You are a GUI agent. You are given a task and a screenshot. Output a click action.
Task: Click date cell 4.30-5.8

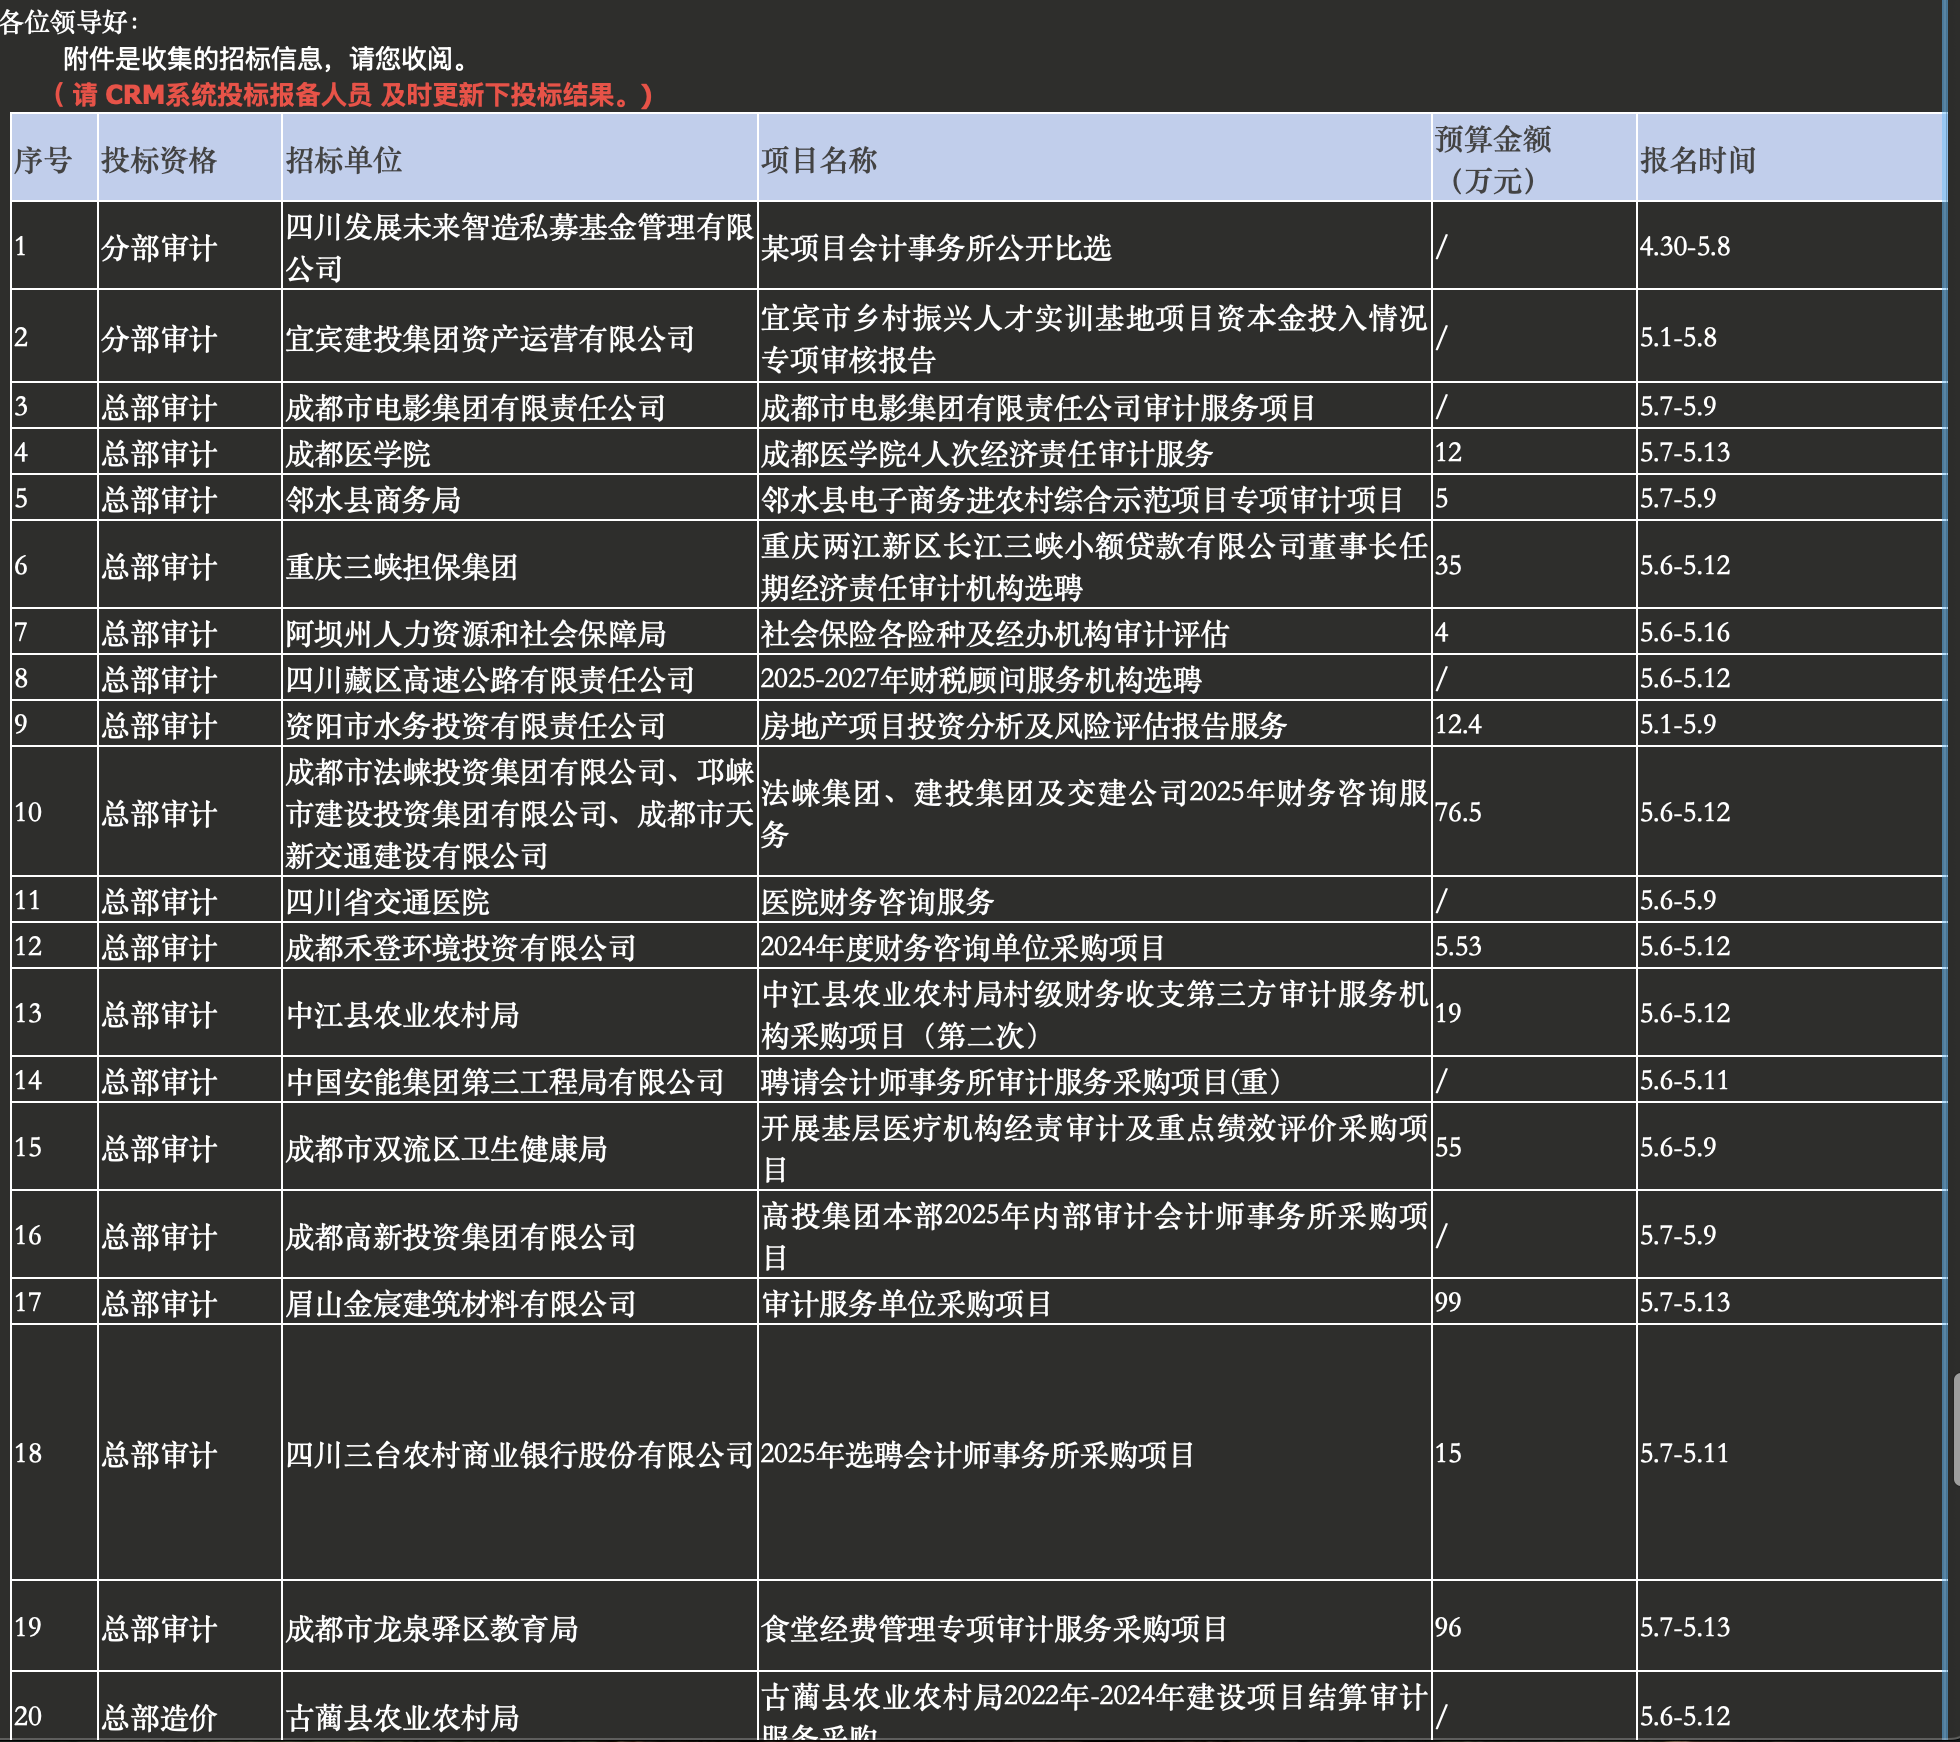coord(1790,246)
